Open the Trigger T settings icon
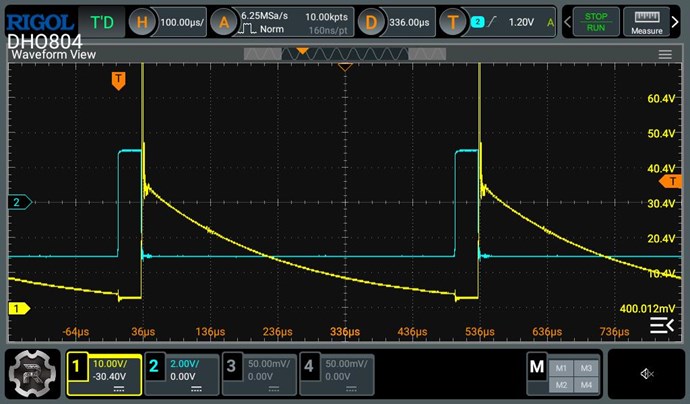This screenshot has height=404, width=690. click(453, 22)
